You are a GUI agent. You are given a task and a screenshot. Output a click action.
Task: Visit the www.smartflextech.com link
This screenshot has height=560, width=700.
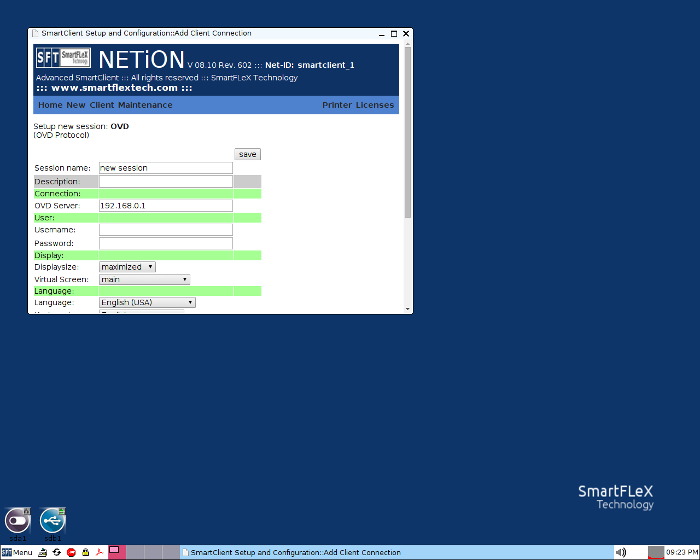[x=114, y=88]
